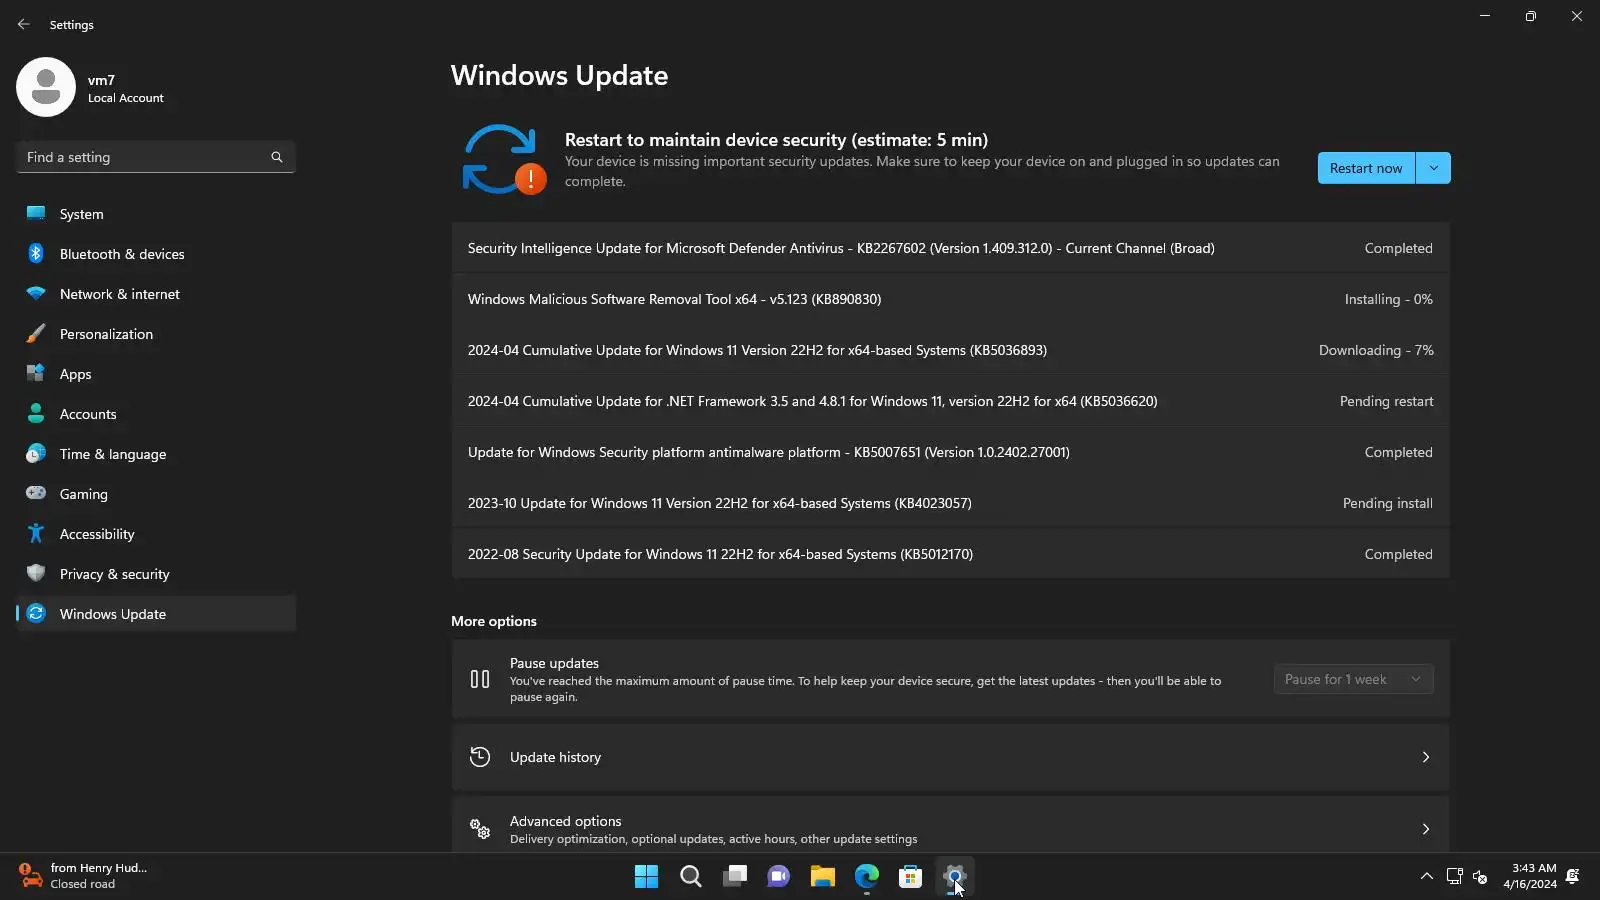Open the Restart now options dropdown arrow
This screenshot has height=900, width=1600.
tap(1434, 168)
